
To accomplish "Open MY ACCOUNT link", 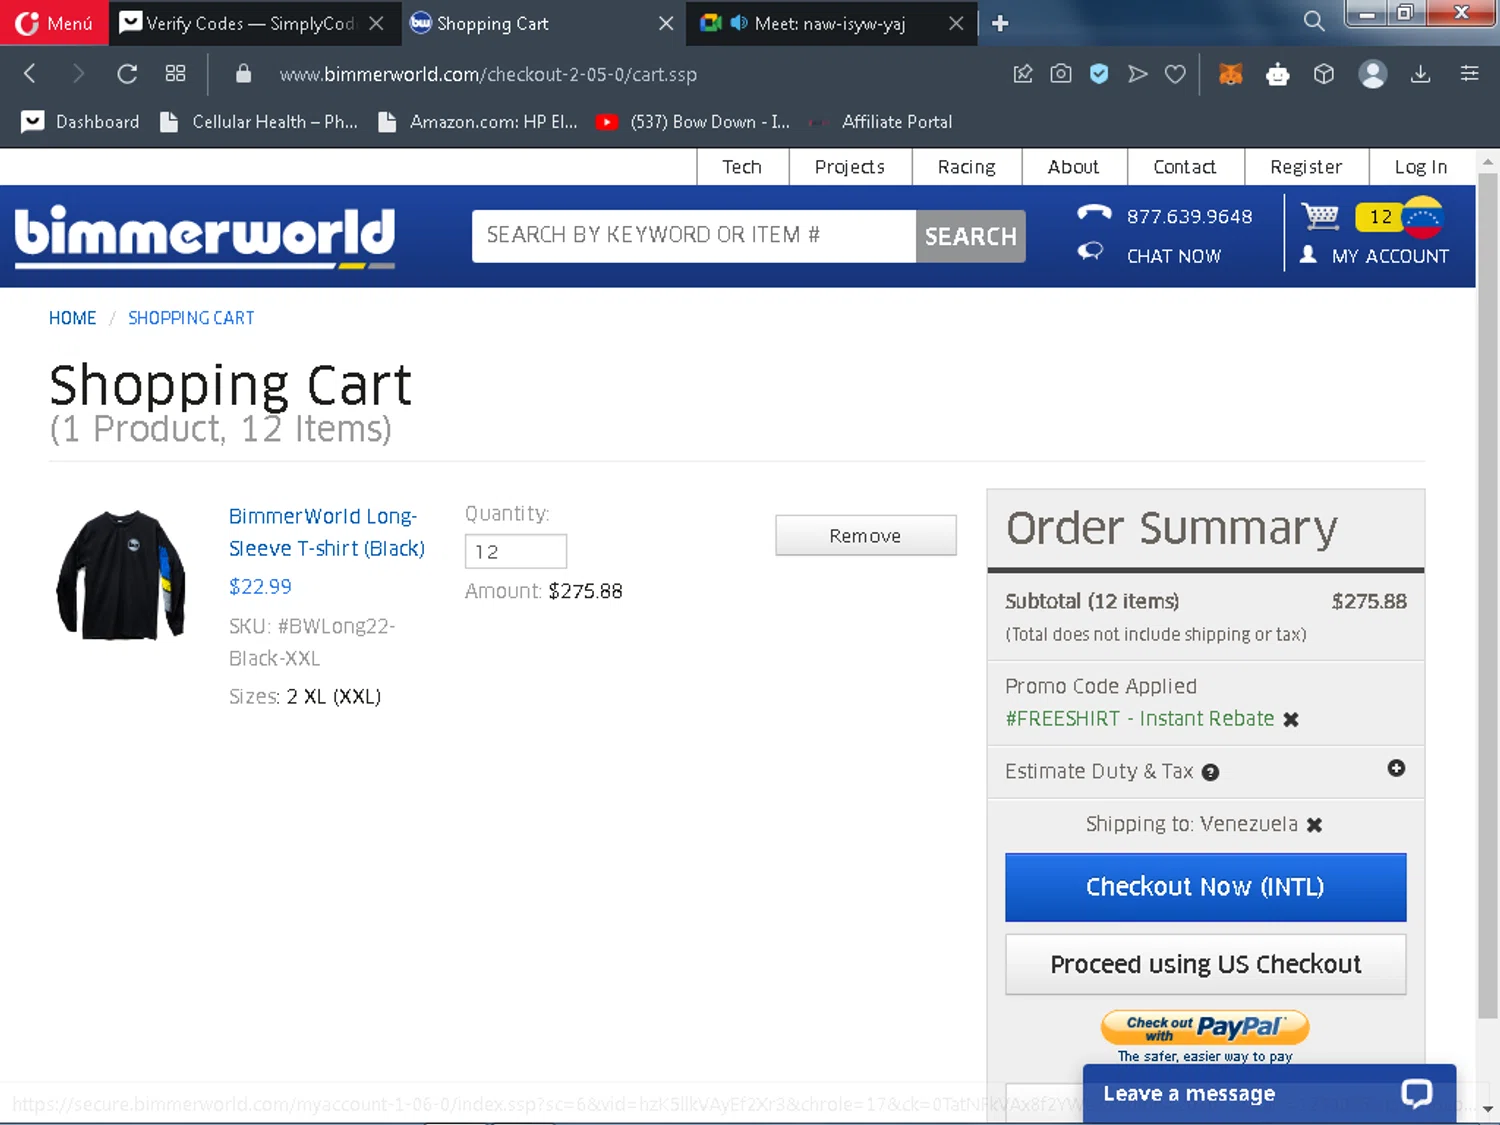I will 1390,256.
